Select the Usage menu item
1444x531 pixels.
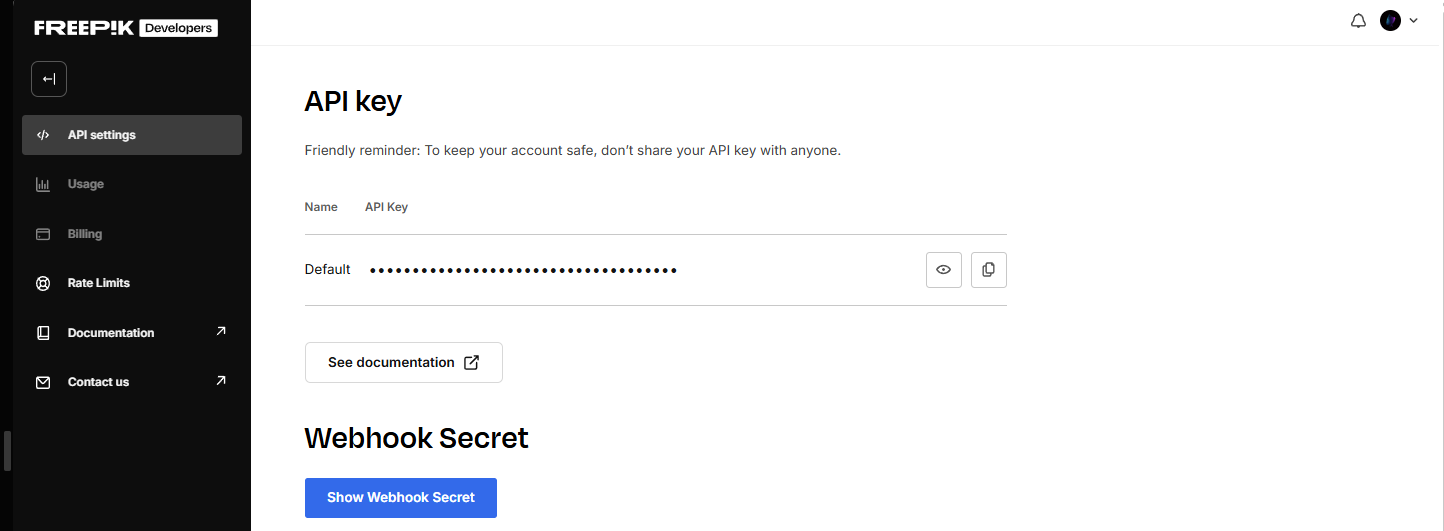(132, 184)
